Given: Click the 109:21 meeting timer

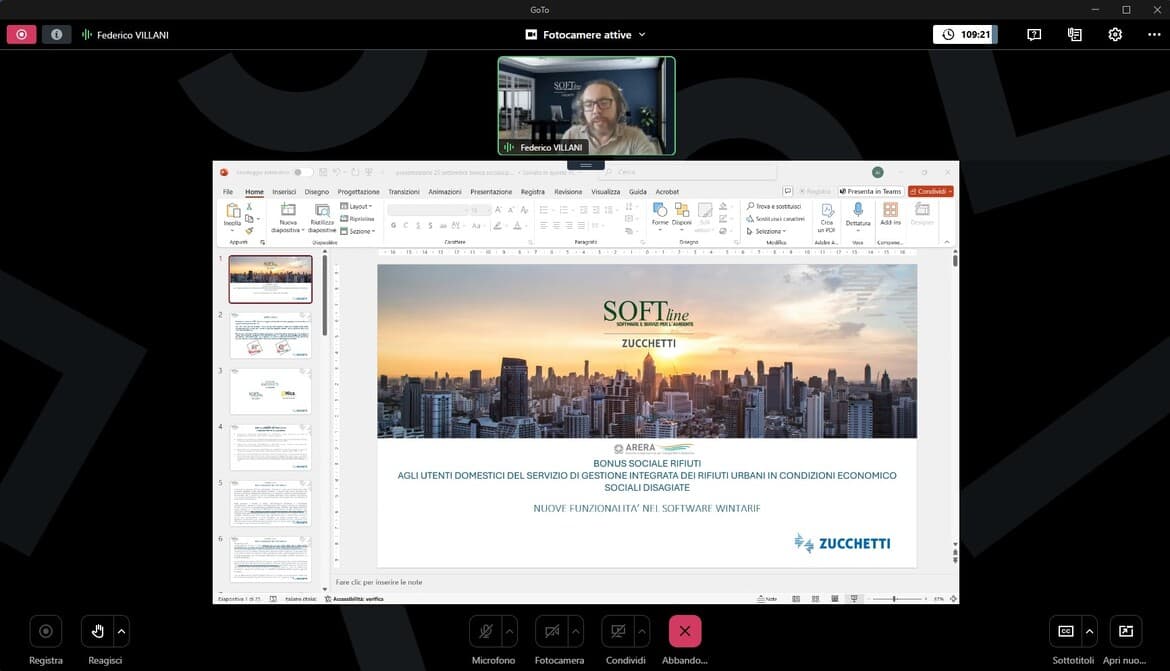Looking at the screenshot, I should pyautogui.click(x=965, y=35).
